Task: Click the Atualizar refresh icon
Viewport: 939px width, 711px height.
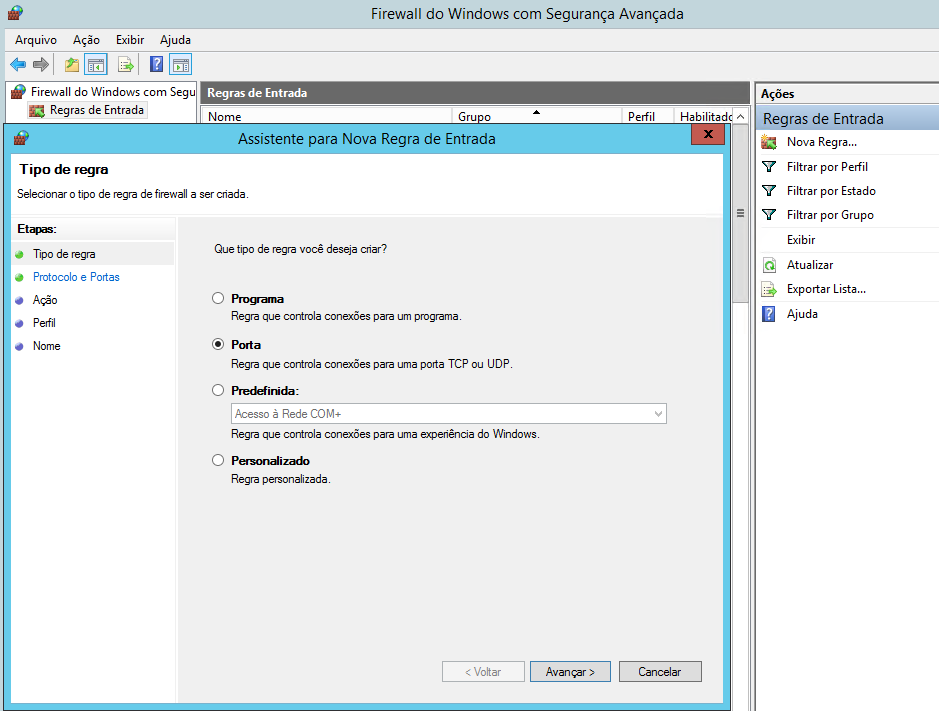Action: click(769, 265)
